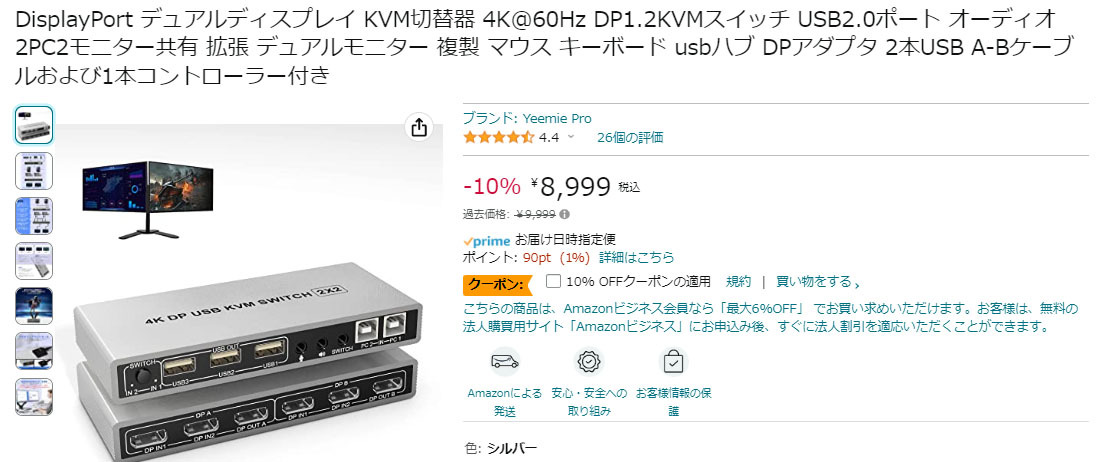This screenshot has width=1112, height=462.
Task: Expand the rating dropdown chevron next to 4.4
Action: click(x=570, y=138)
